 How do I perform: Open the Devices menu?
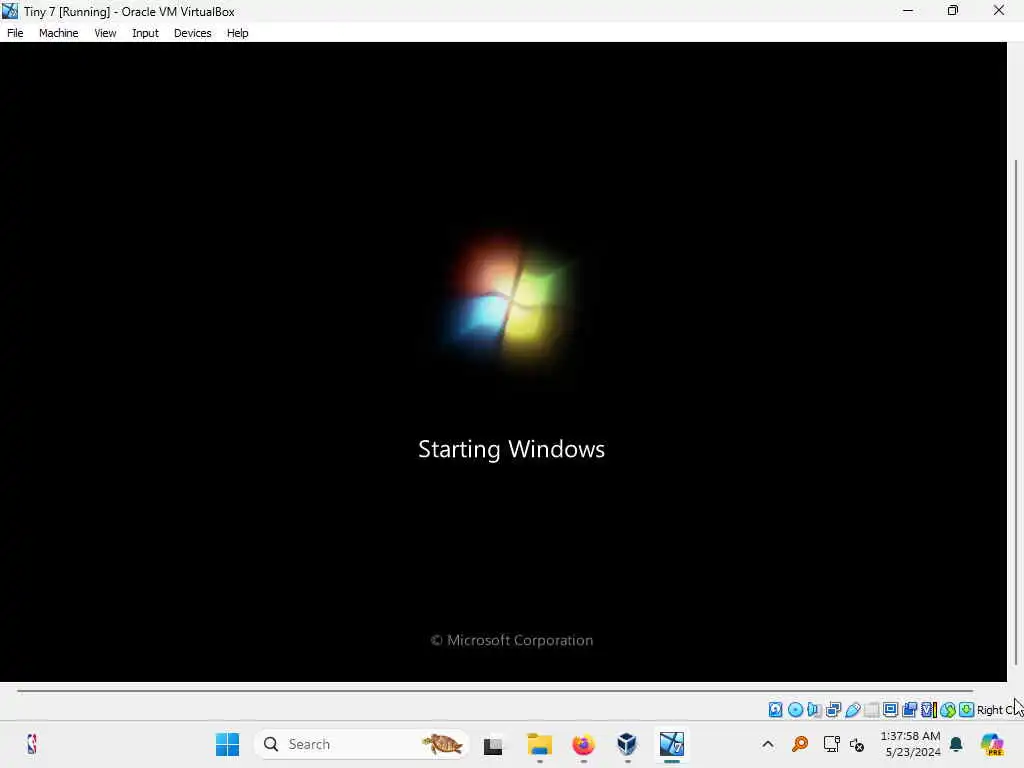click(x=192, y=33)
